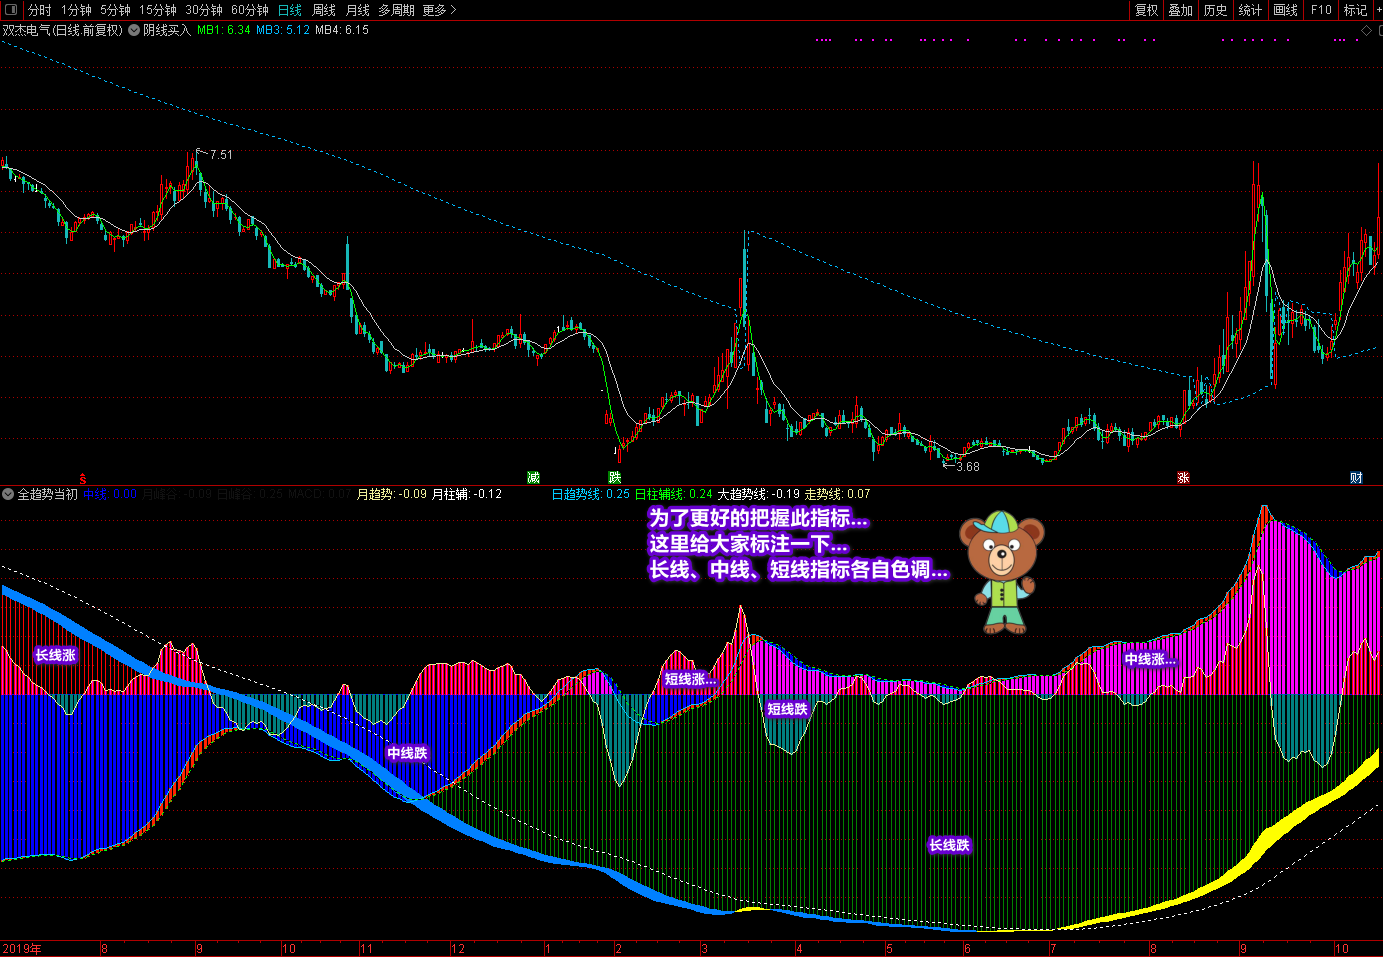Click the green 跌 event marker
The width and height of the screenshot is (1383, 957).
click(x=614, y=478)
